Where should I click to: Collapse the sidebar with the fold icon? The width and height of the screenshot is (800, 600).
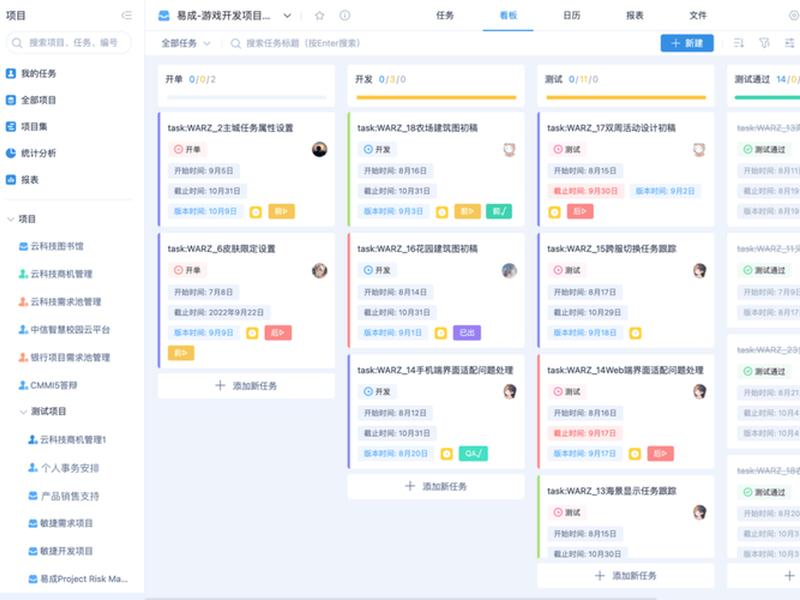[127, 15]
